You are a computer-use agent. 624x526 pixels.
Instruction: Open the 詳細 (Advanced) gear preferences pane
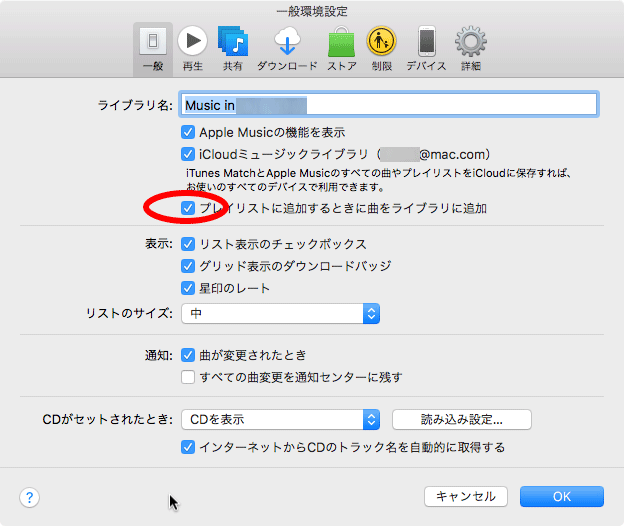[471, 49]
